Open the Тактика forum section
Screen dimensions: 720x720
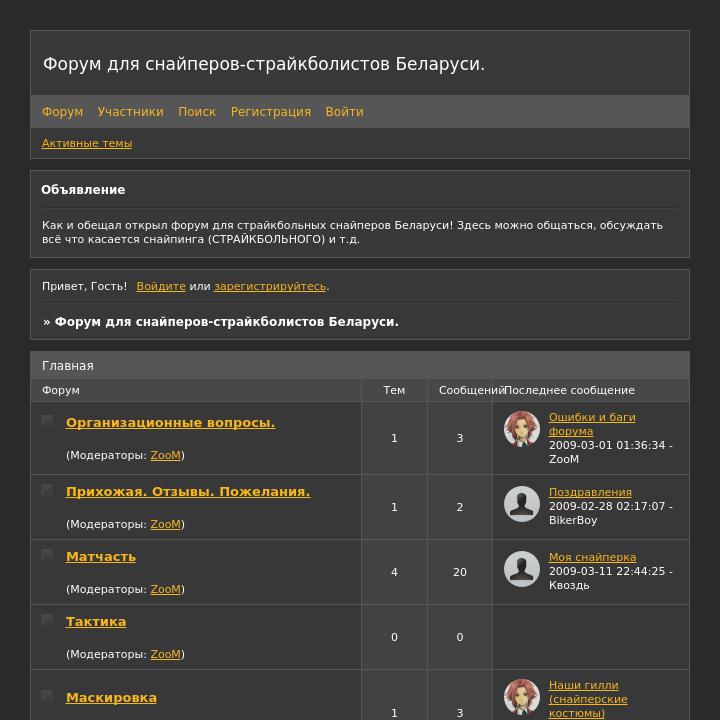(96, 622)
